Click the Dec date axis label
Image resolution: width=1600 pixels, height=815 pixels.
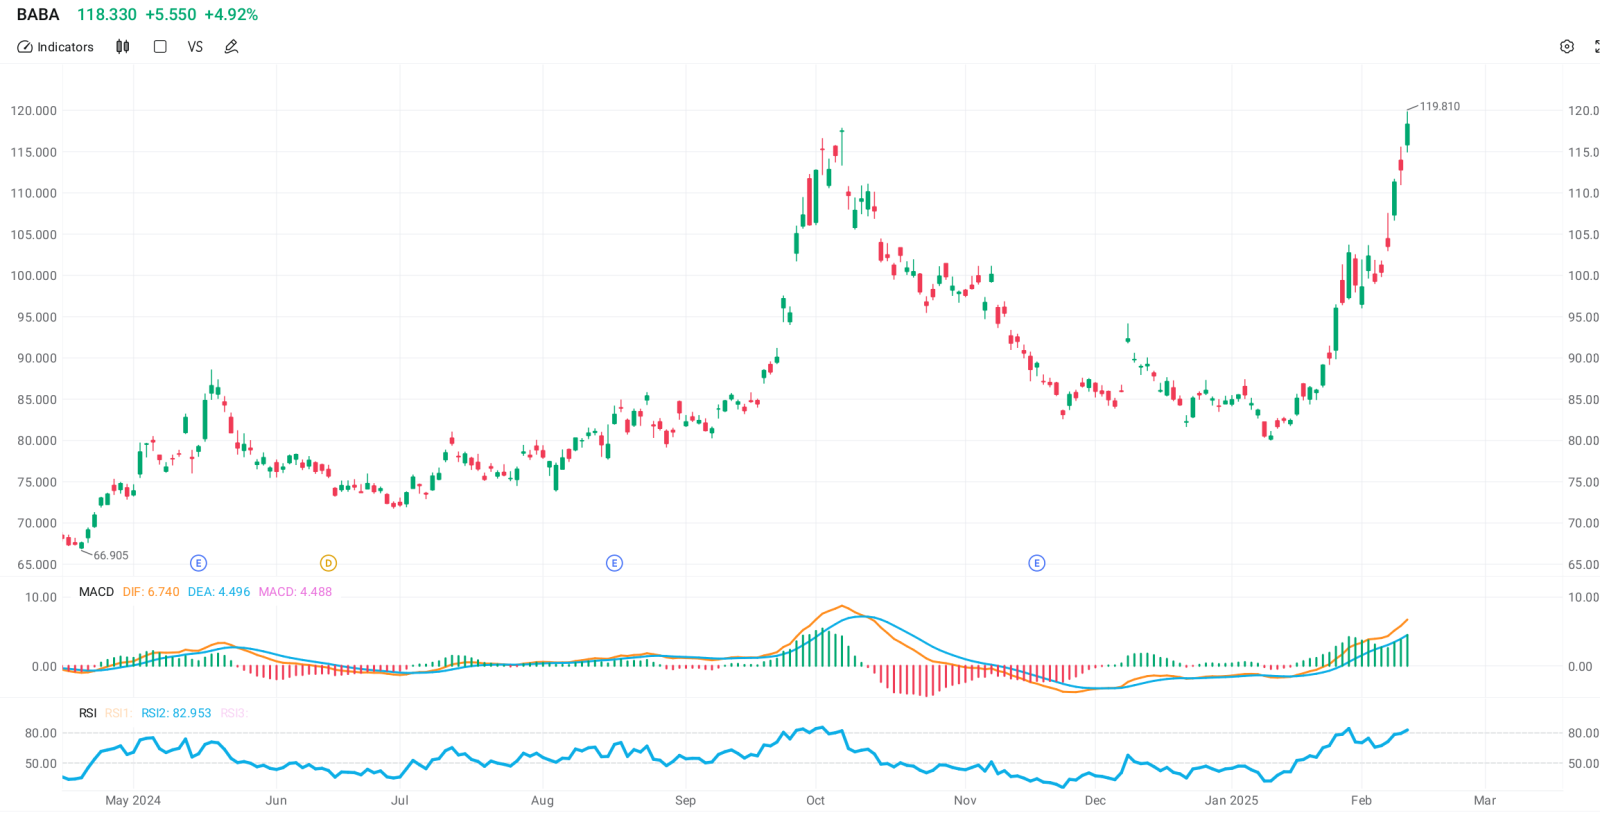1095,800
